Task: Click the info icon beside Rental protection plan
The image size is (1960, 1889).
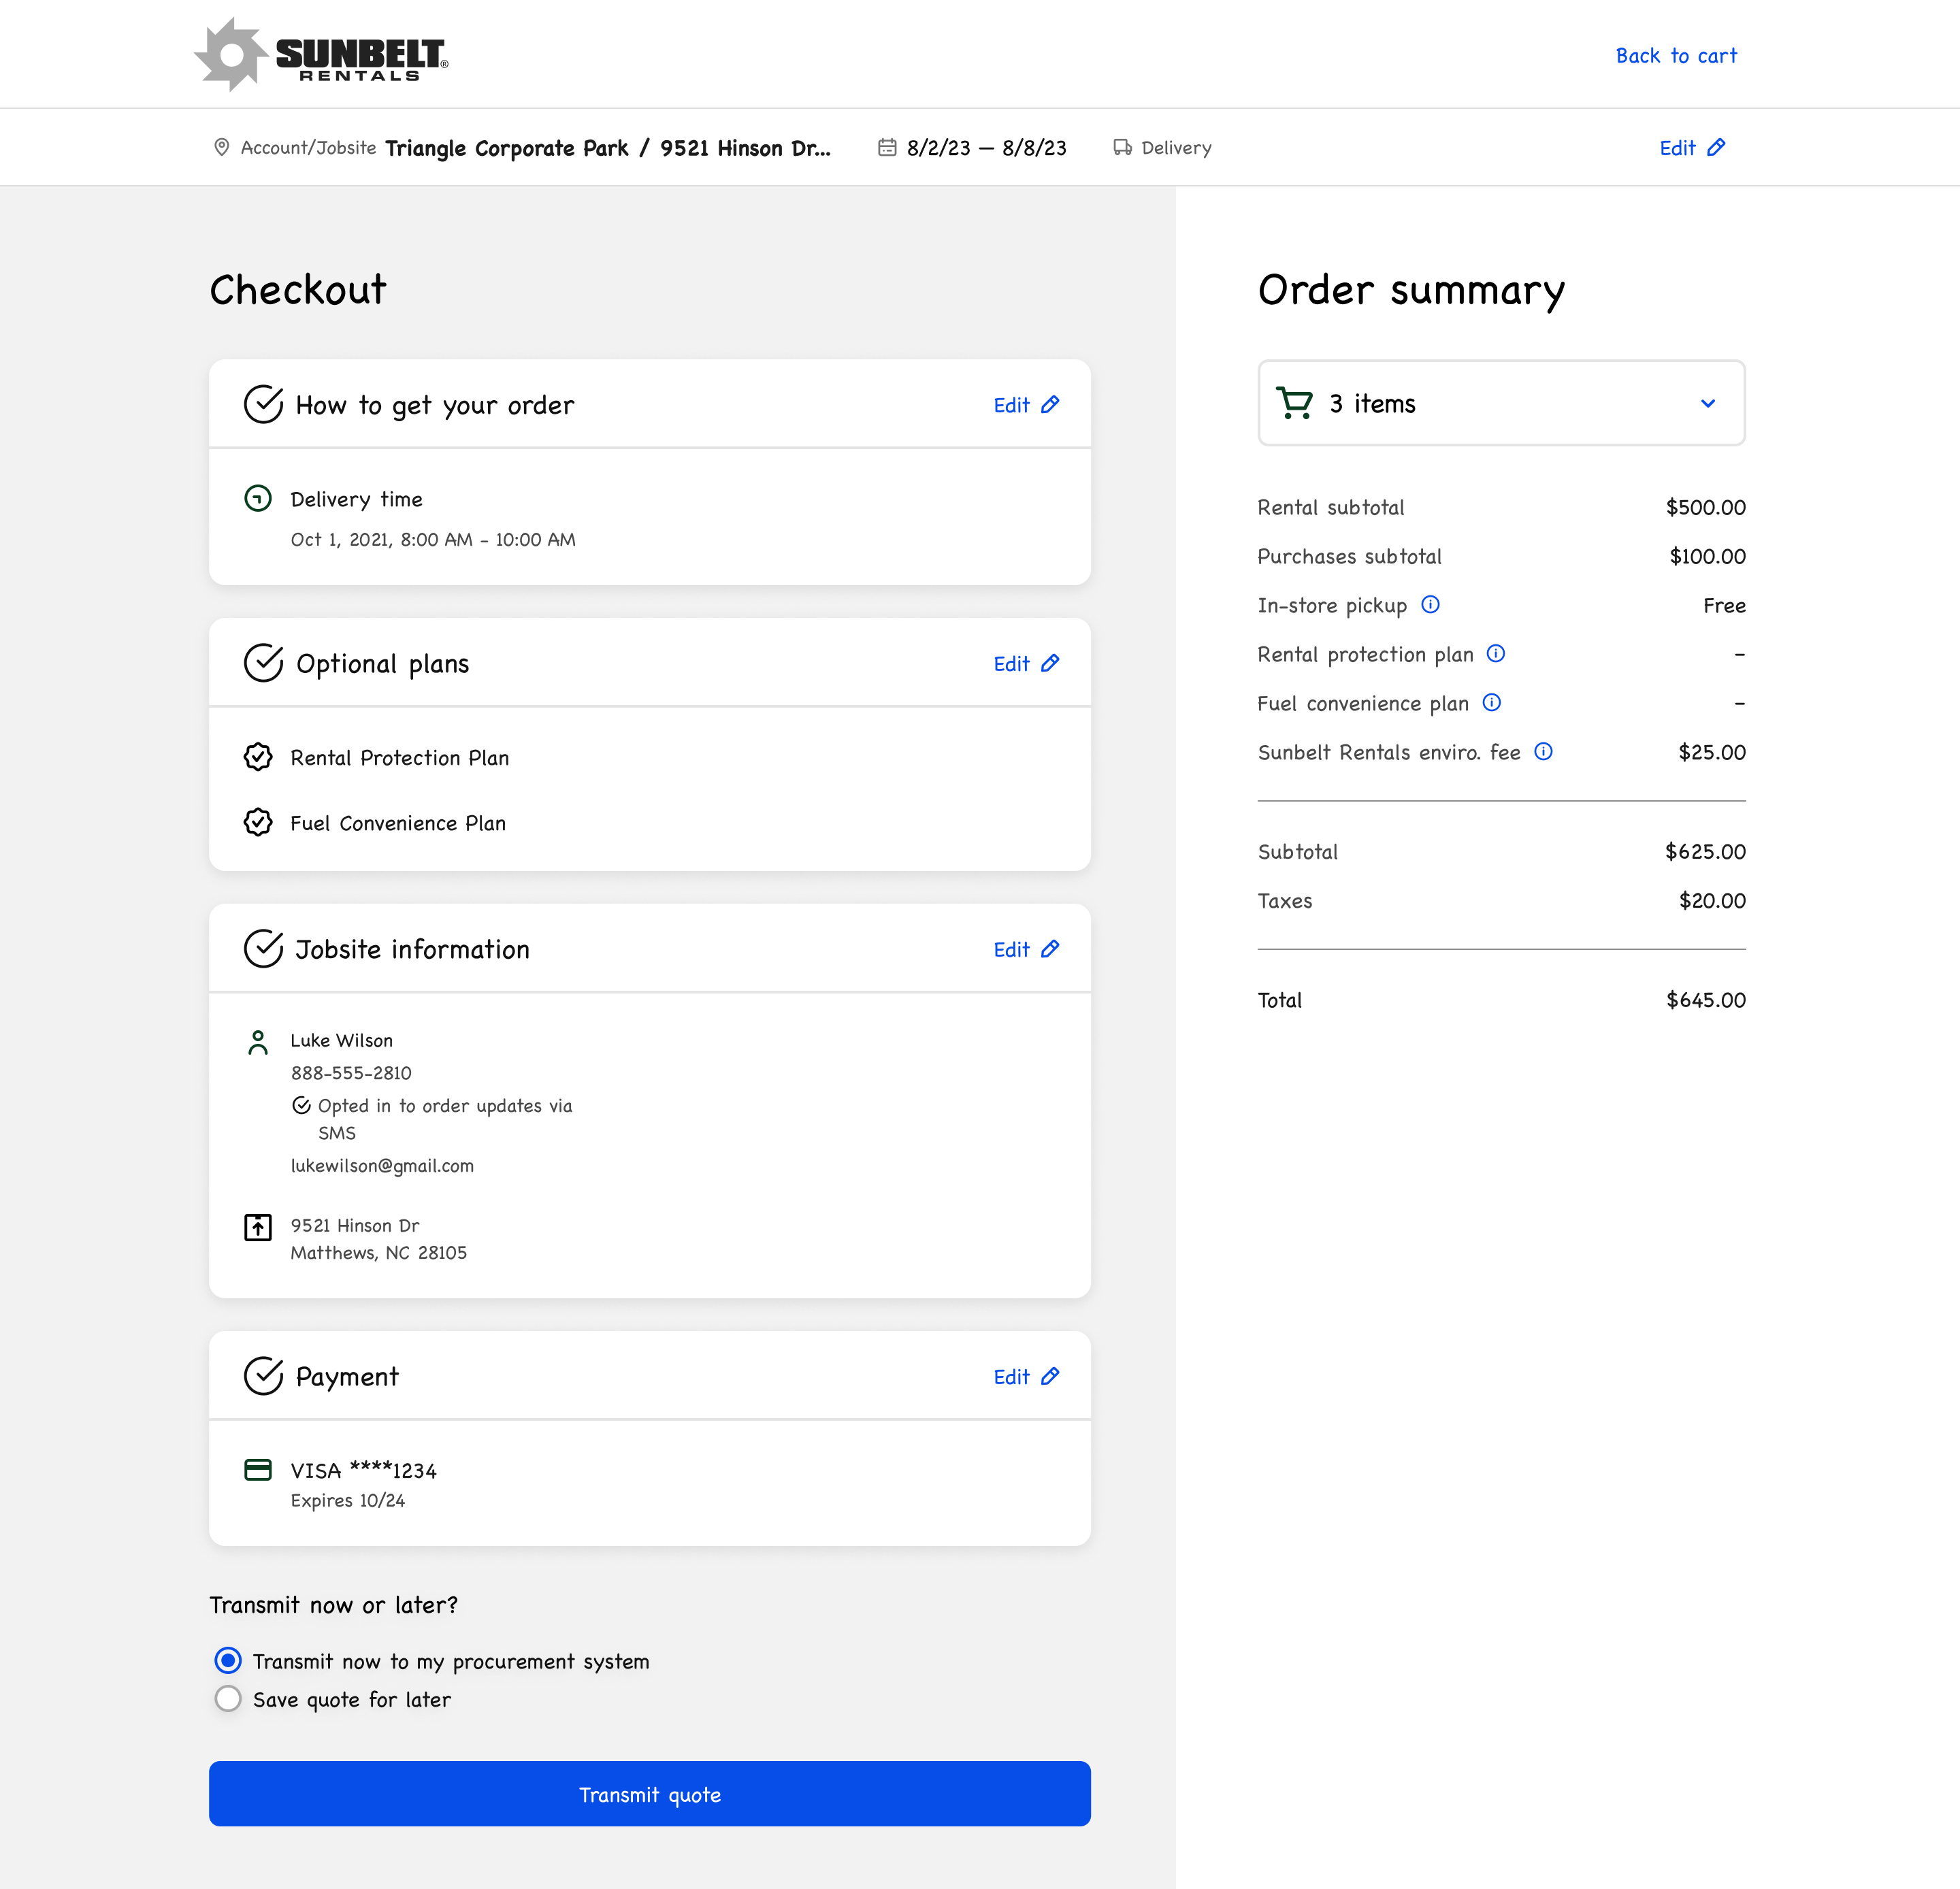Action: pos(1496,653)
